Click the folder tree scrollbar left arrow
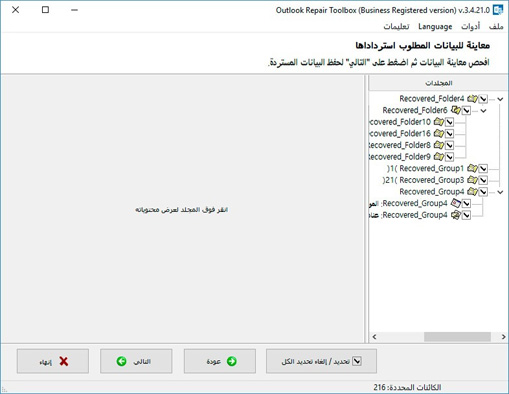This screenshot has width=509, height=394. coord(374,337)
